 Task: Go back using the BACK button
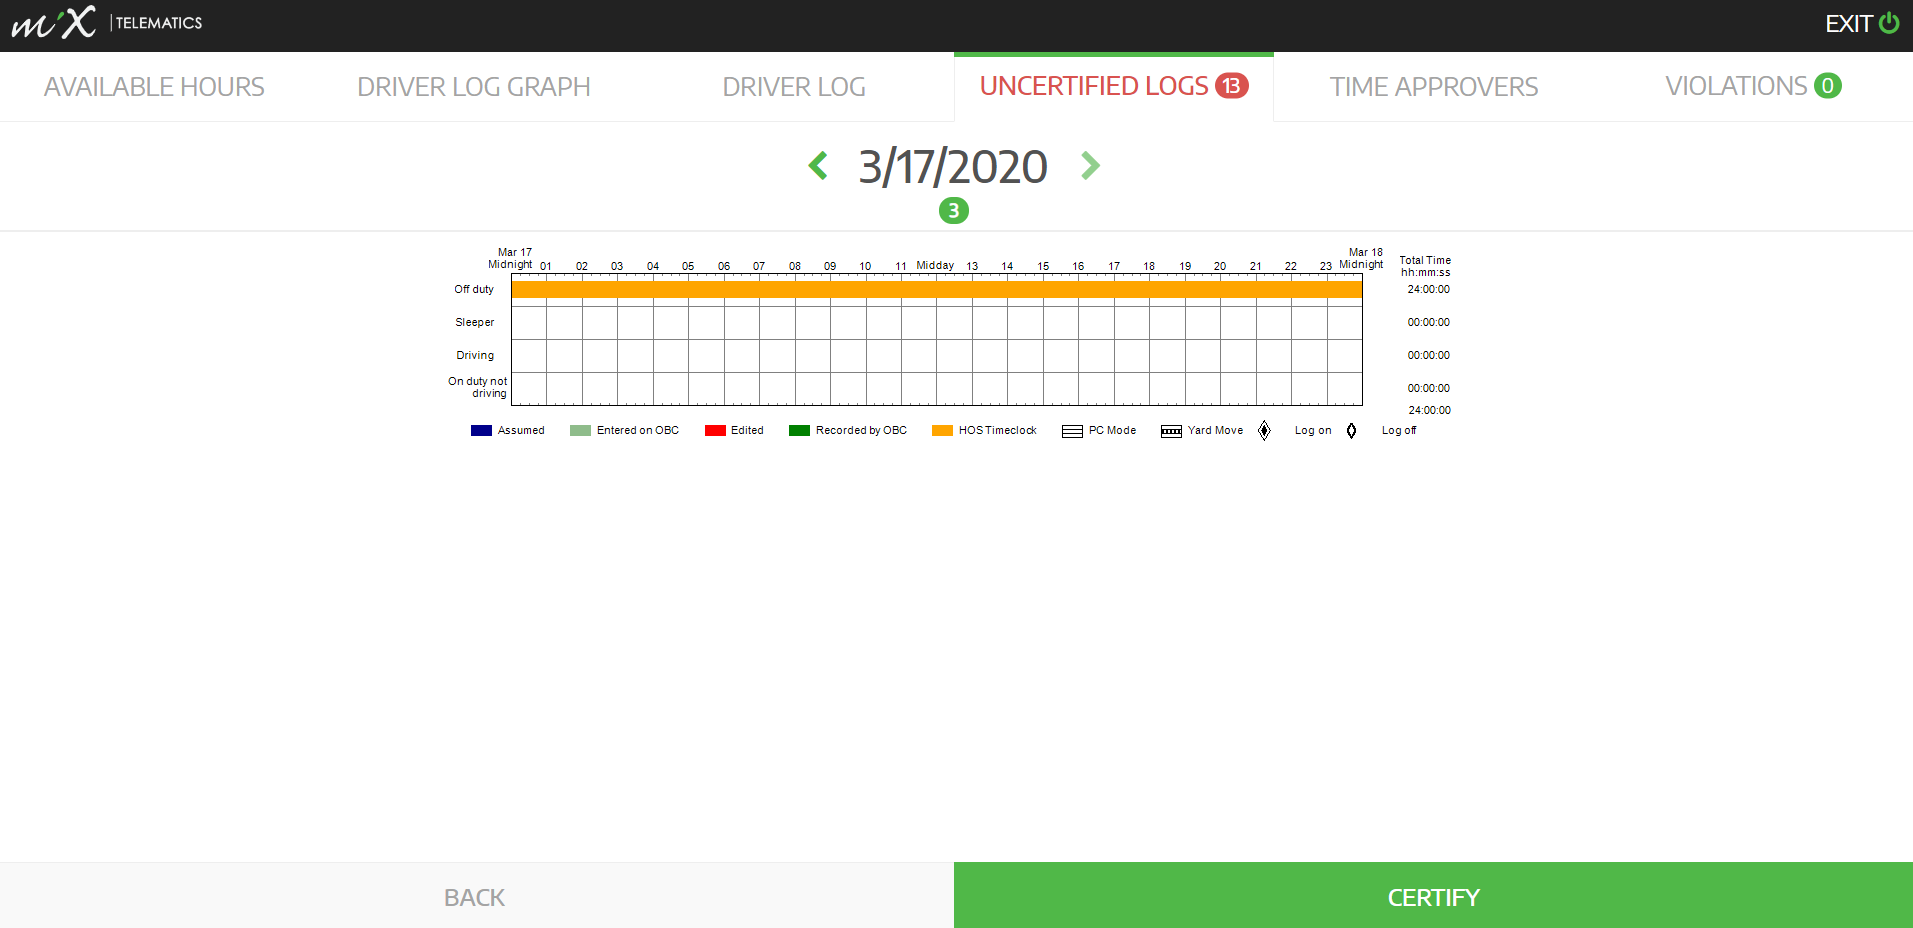(476, 896)
